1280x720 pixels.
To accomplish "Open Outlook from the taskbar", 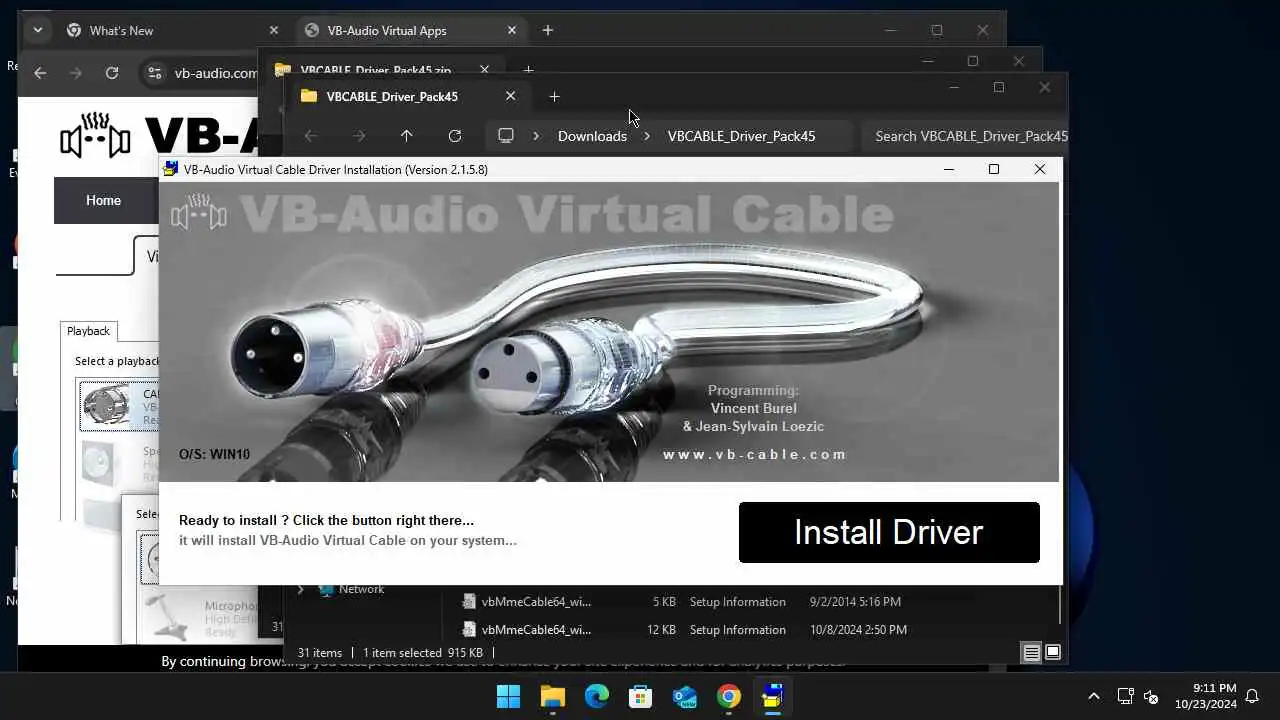I will 684,696.
